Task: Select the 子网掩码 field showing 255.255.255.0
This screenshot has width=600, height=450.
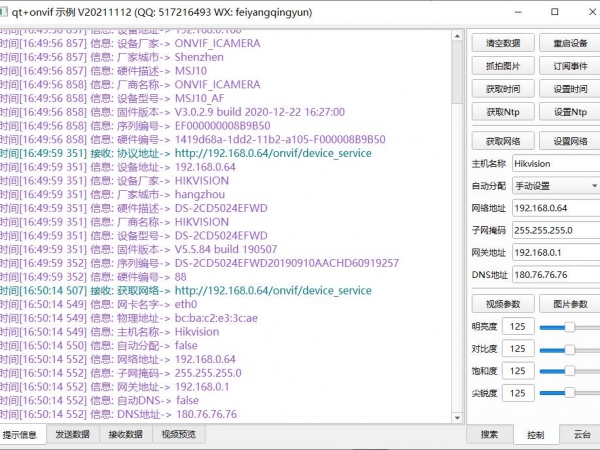Action: (555, 230)
